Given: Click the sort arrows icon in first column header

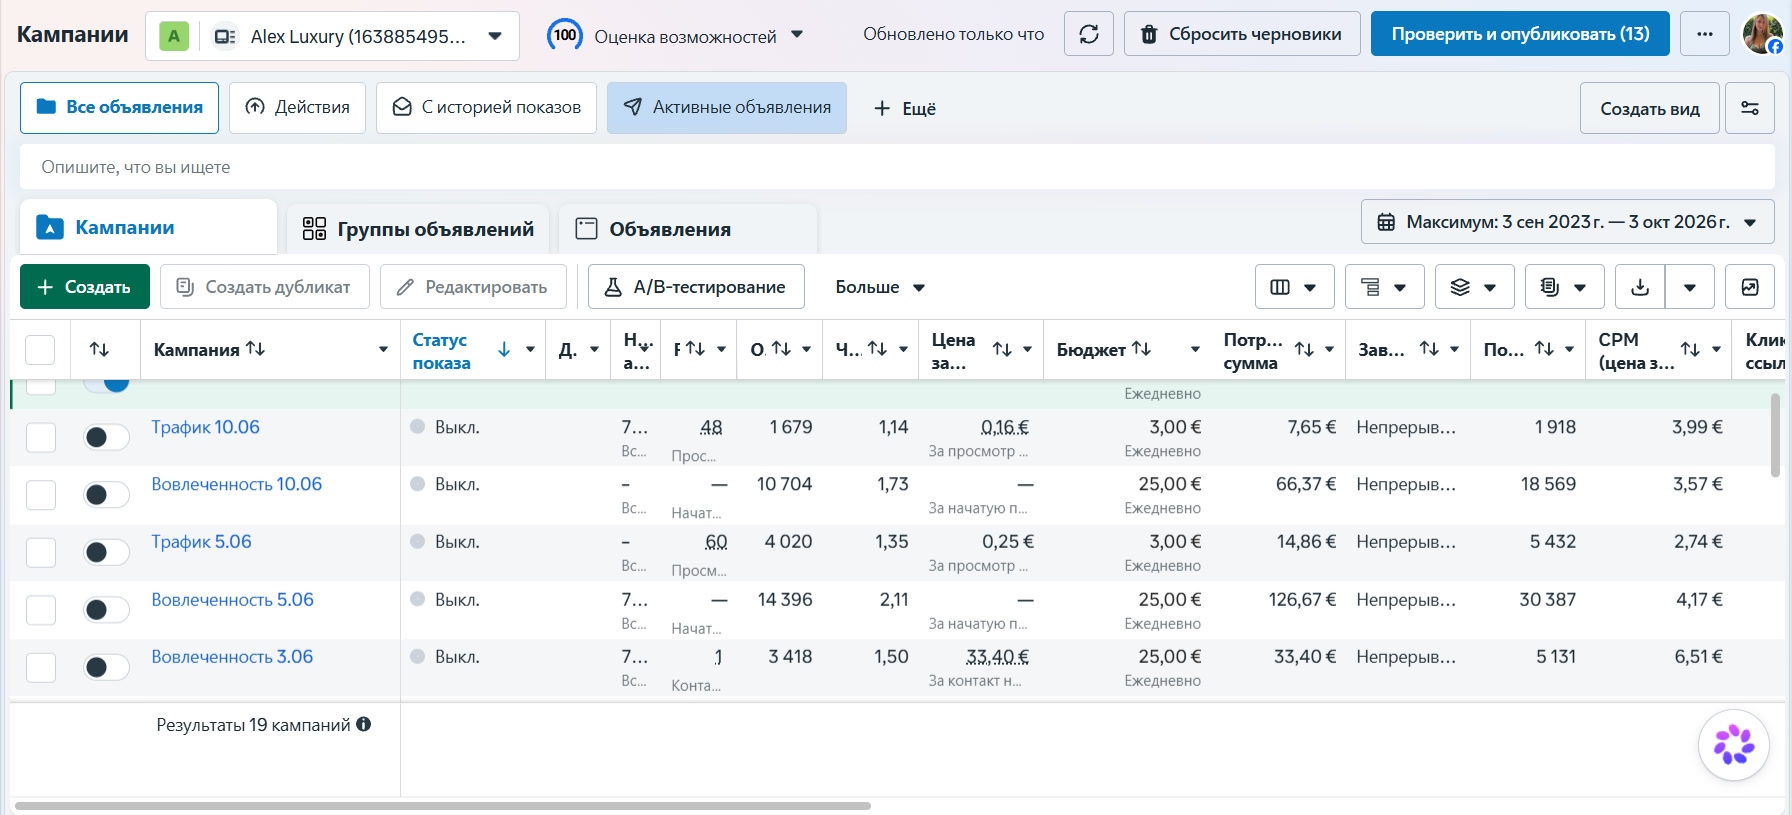Looking at the screenshot, I should pos(99,349).
